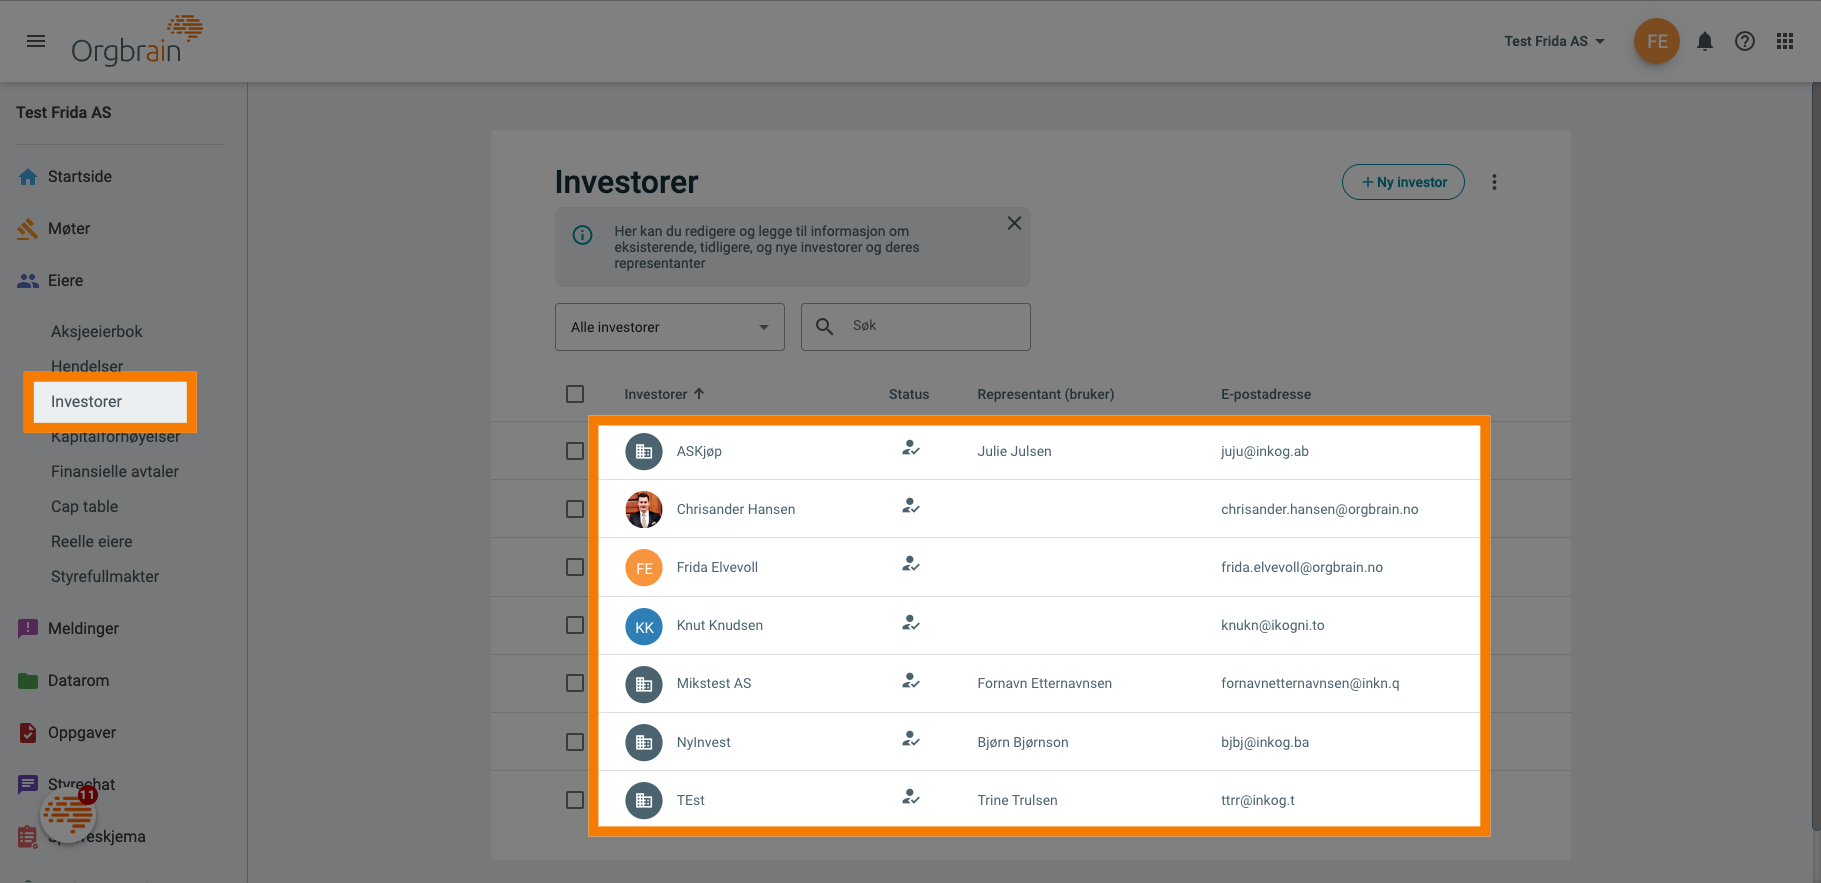This screenshot has height=883, width=1821.
Task: Select the Mikstest AS row checkbox
Action: click(x=575, y=683)
